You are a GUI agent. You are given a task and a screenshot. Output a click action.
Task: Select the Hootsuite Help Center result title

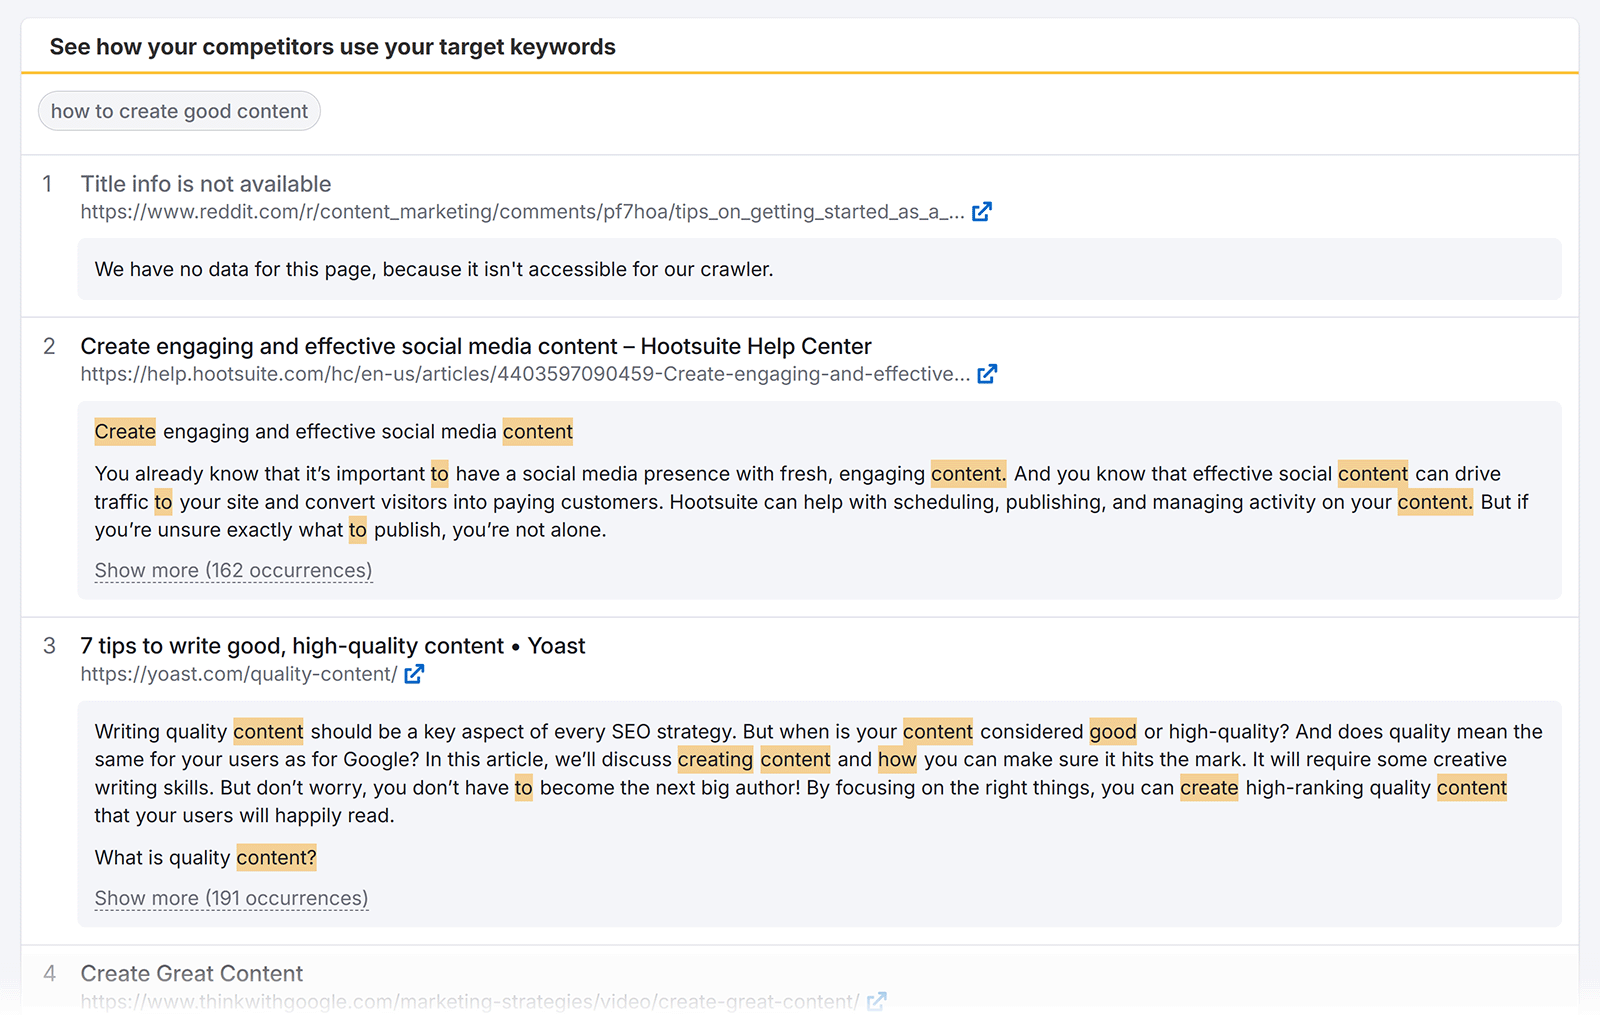pyautogui.click(x=475, y=346)
